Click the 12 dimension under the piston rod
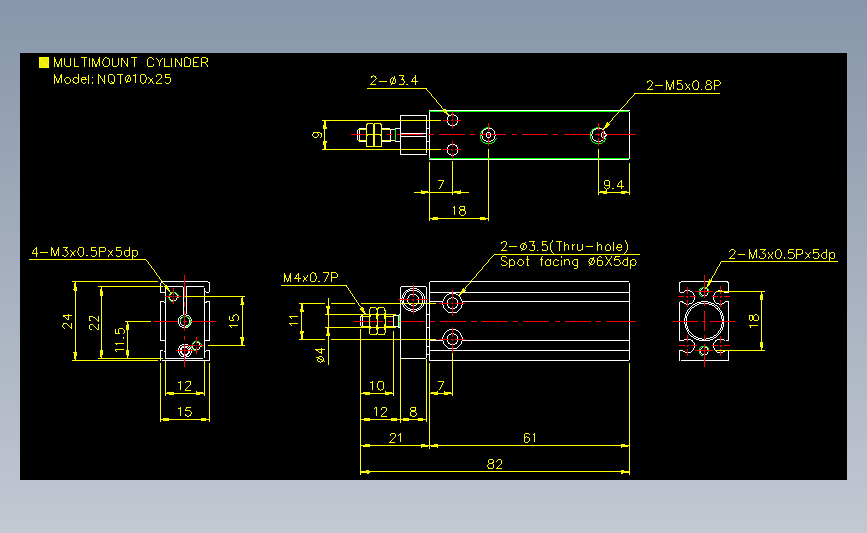This screenshot has width=867, height=533. point(380,412)
